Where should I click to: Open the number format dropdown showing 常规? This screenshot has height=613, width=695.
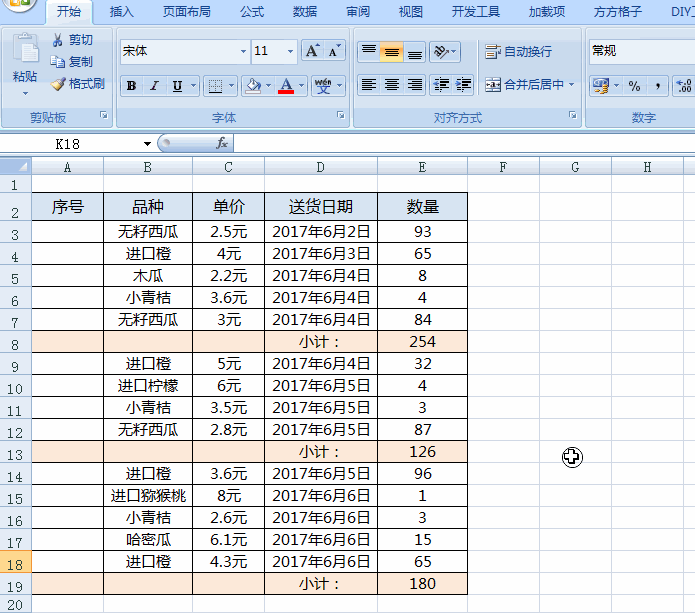640,51
